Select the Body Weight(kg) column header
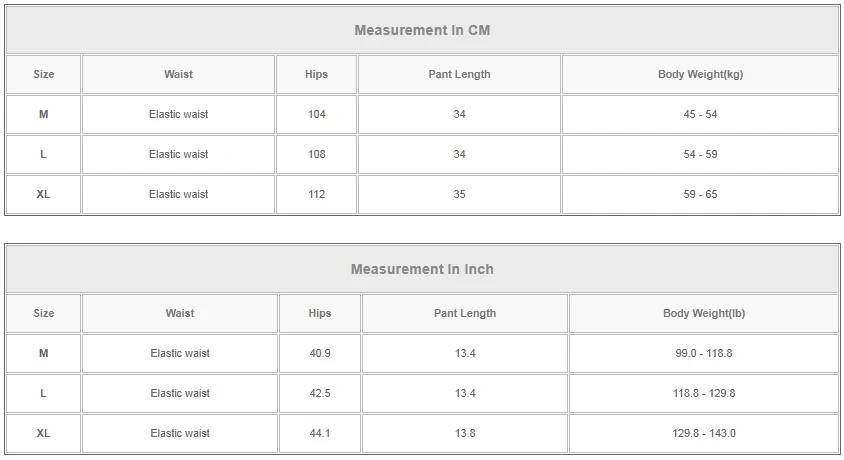Screen dimensions: 844x460 pos(700,74)
